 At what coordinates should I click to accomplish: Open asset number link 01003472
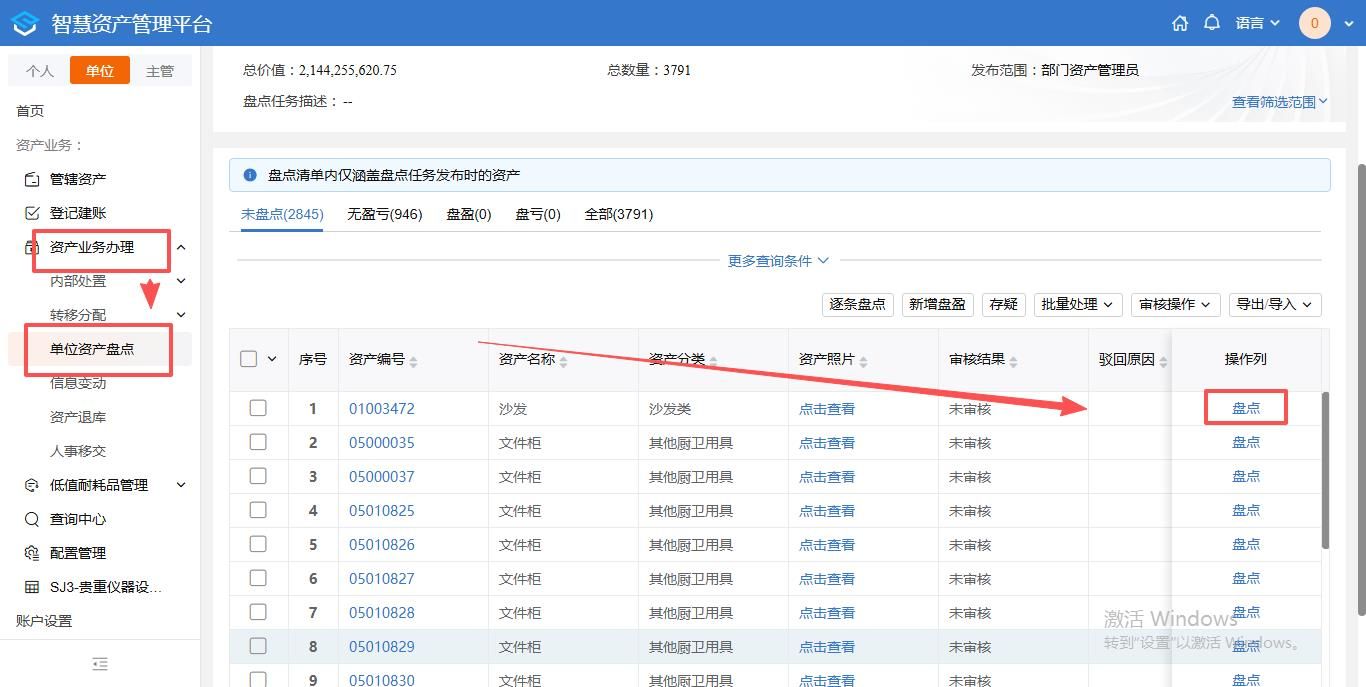point(381,409)
